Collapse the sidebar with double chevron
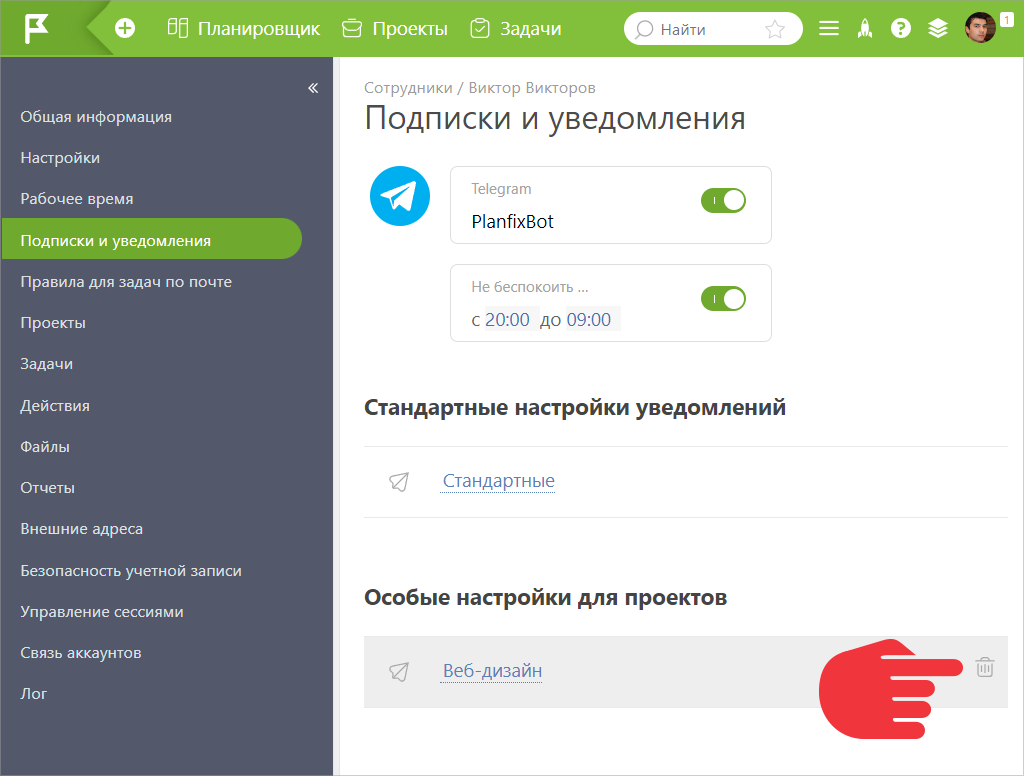This screenshot has width=1024, height=776. coord(313,88)
